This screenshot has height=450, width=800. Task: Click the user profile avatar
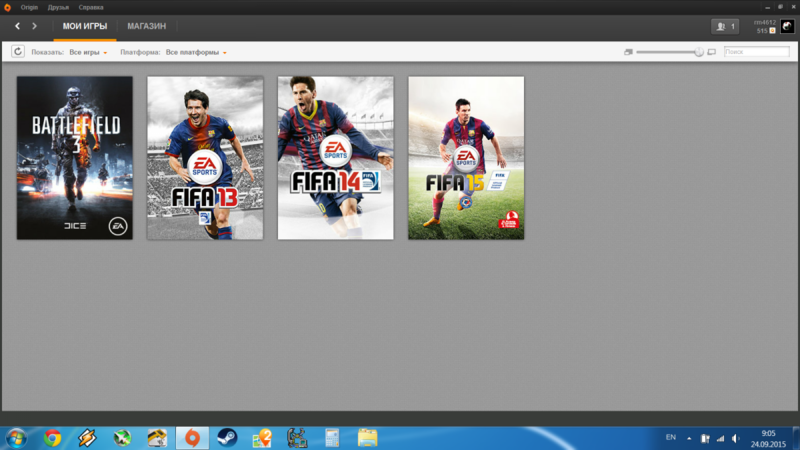pos(787,26)
